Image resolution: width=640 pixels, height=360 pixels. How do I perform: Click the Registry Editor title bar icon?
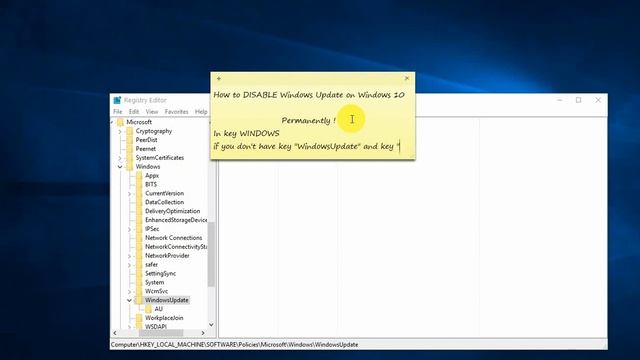click(x=117, y=100)
